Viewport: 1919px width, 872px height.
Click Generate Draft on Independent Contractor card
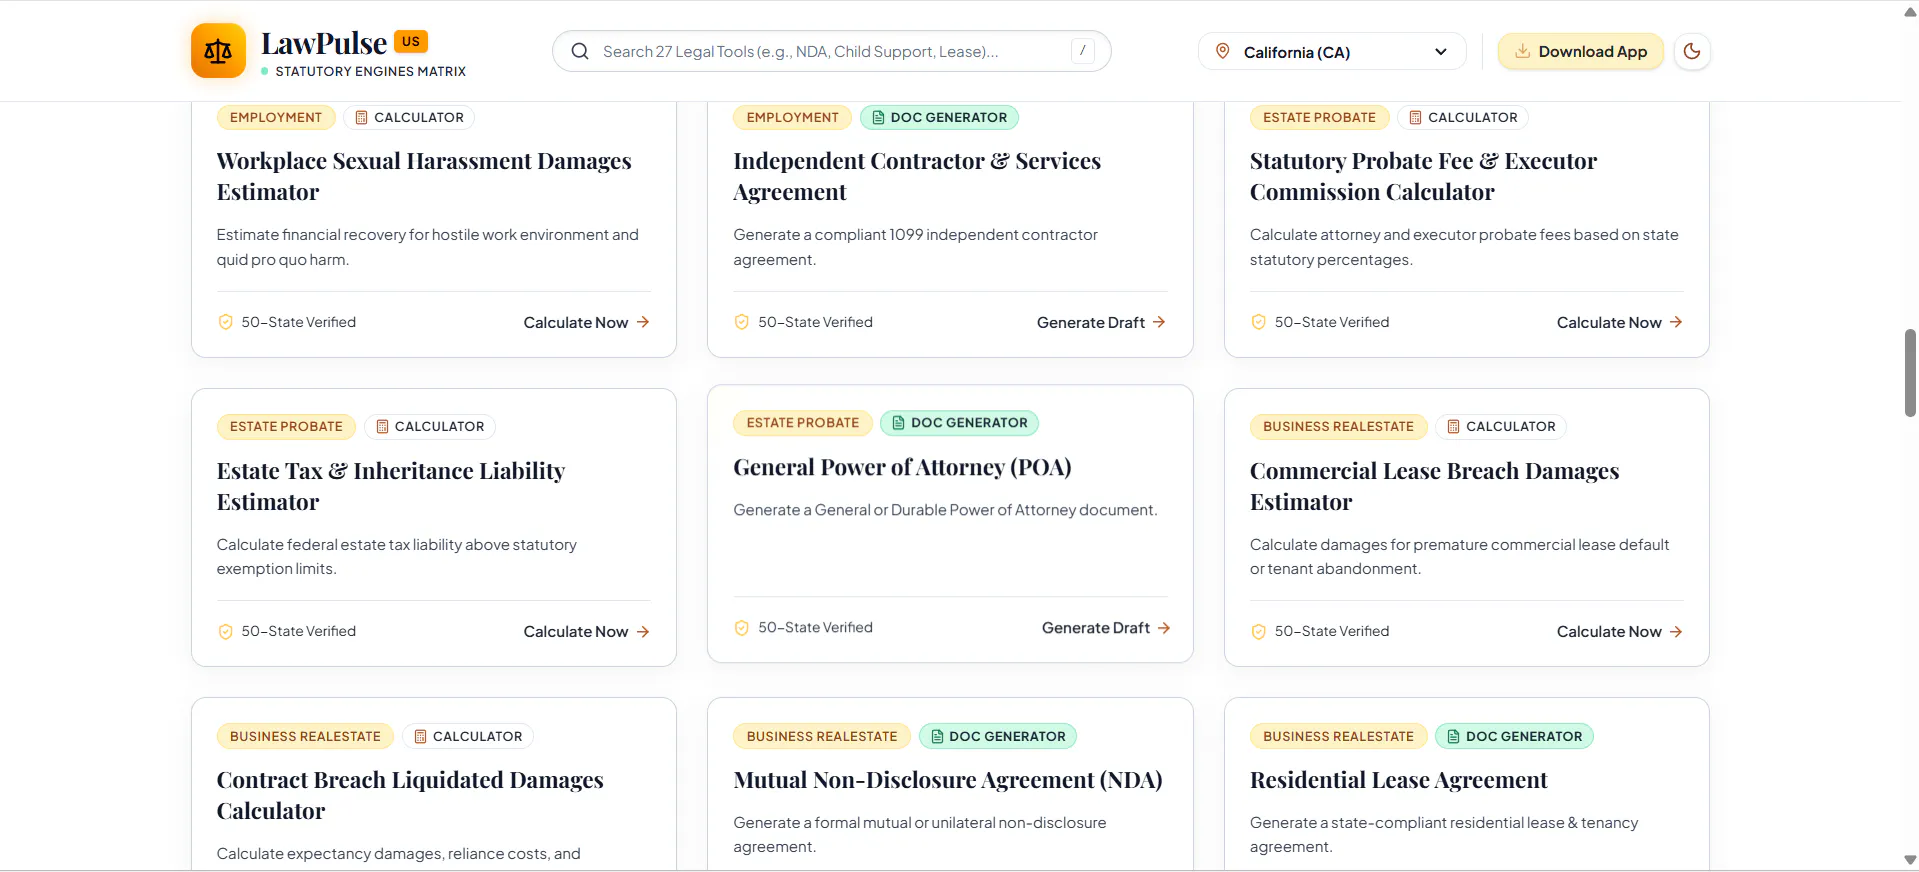1101,322
